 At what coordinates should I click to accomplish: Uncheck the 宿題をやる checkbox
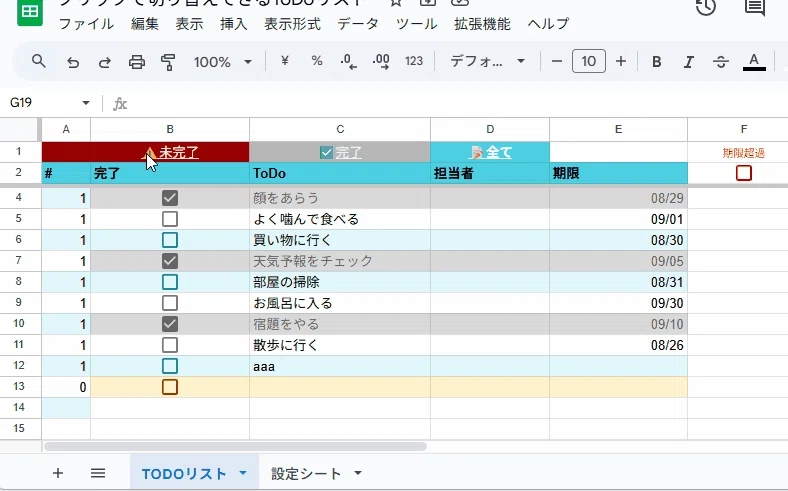[x=170, y=324]
